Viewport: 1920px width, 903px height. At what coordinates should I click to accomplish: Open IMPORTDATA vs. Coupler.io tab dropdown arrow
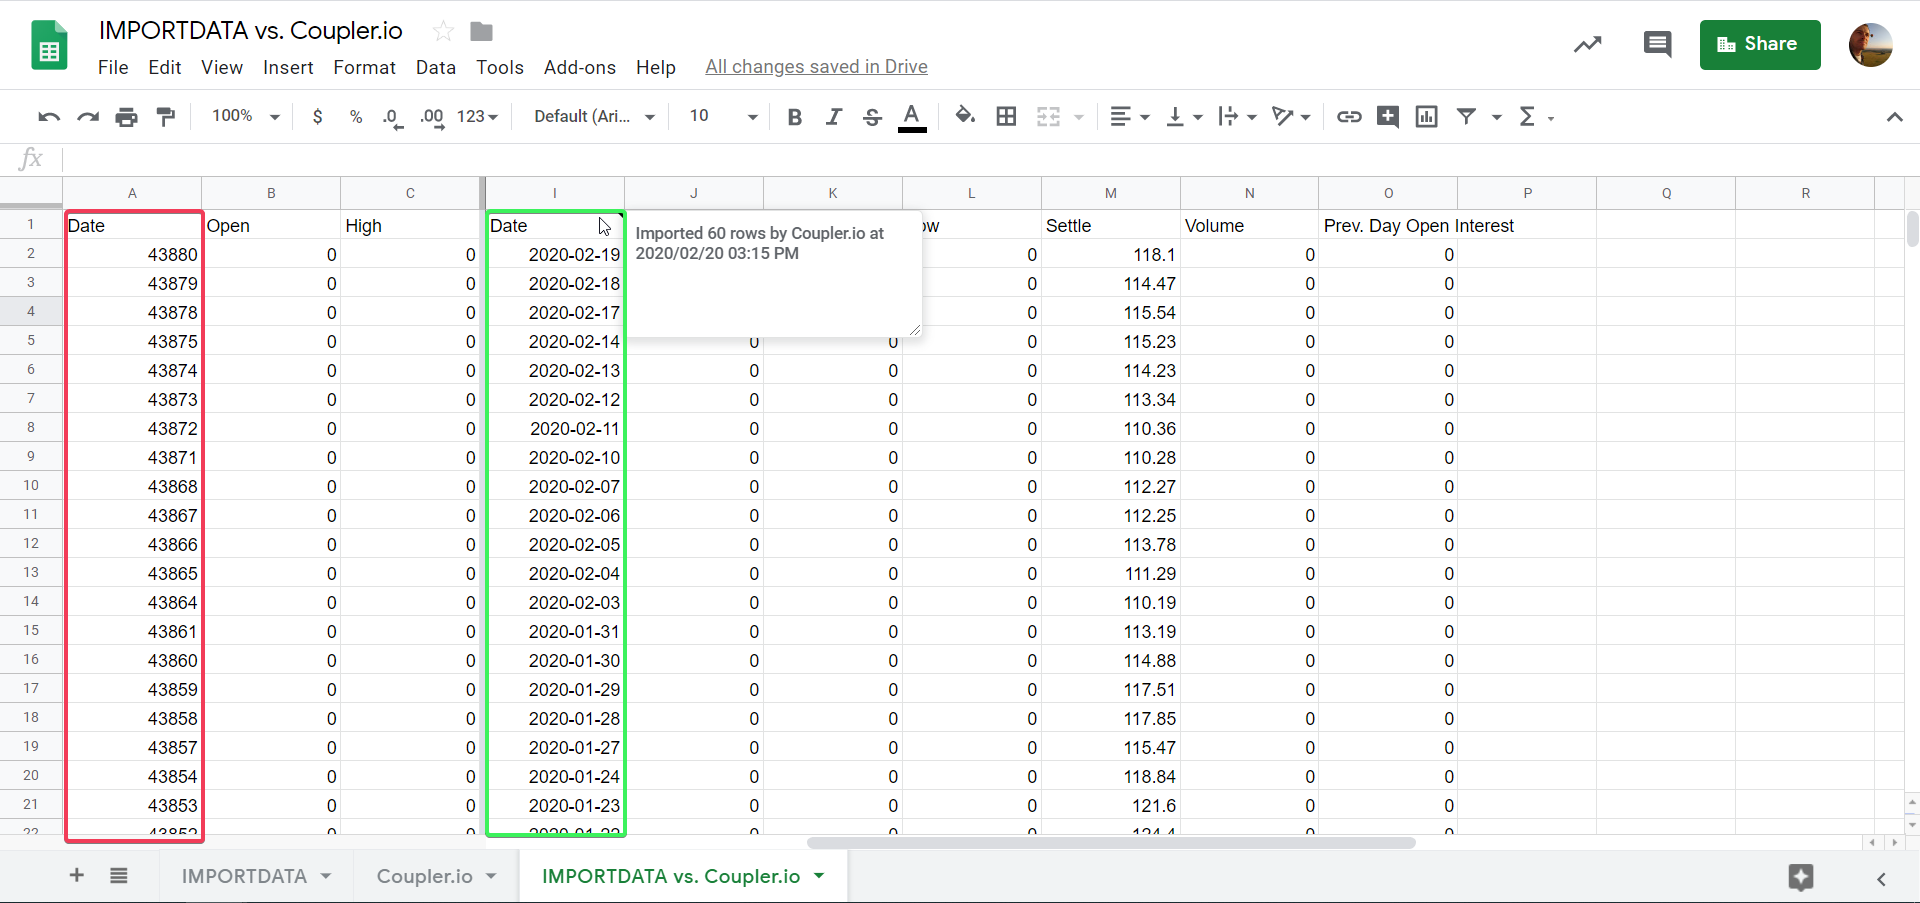point(819,876)
